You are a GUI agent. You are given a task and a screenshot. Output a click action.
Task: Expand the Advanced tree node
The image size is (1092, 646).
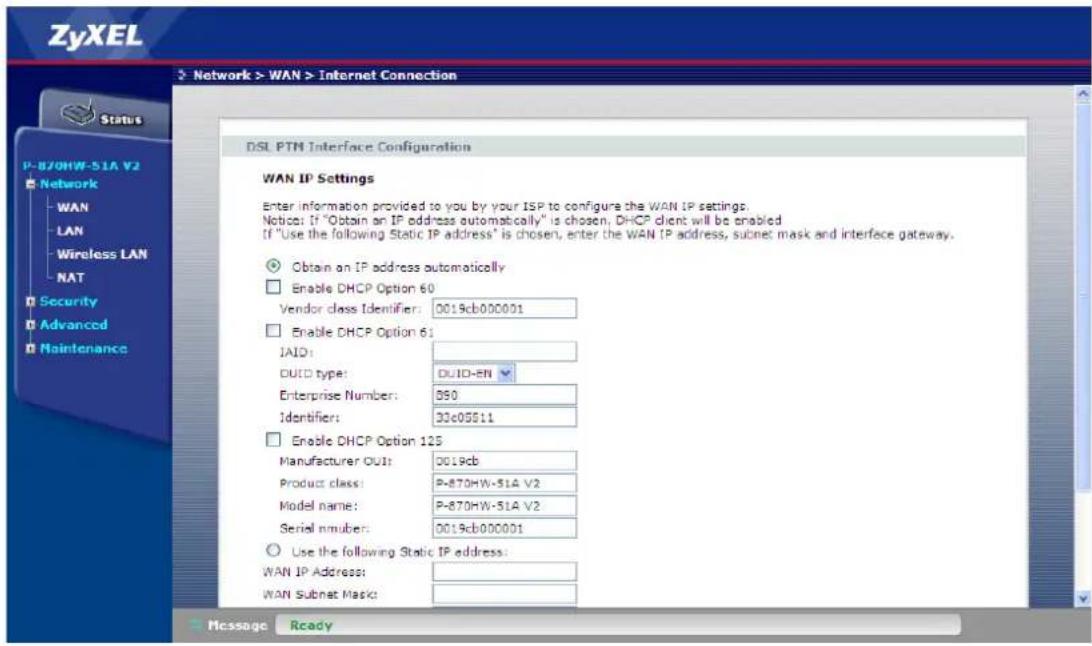[x=31, y=325]
